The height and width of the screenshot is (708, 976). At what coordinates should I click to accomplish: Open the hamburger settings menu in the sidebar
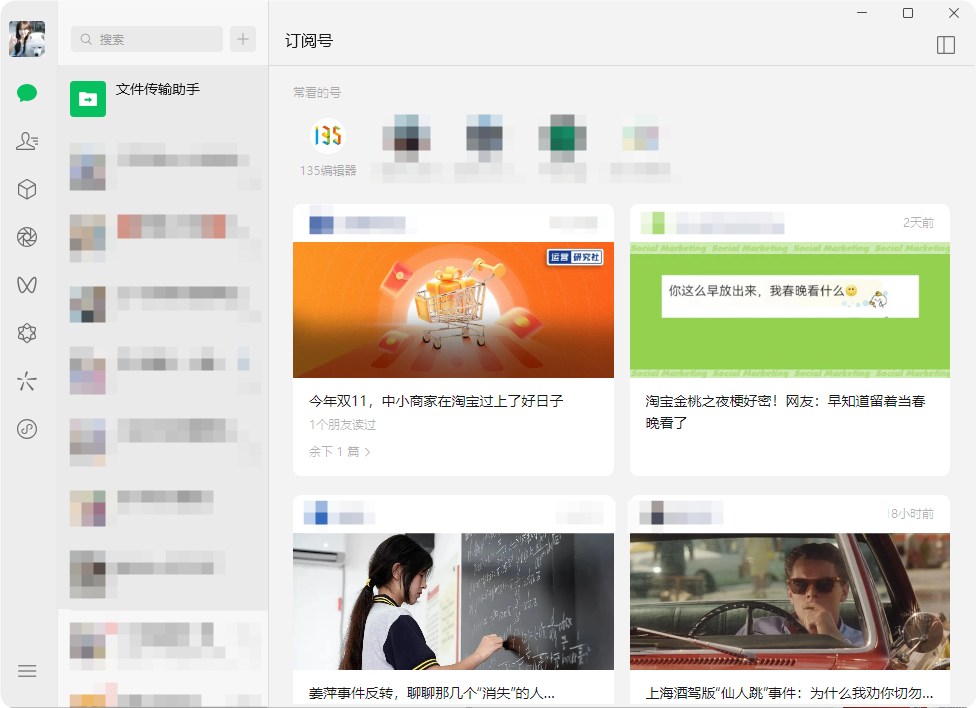[x=27, y=671]
